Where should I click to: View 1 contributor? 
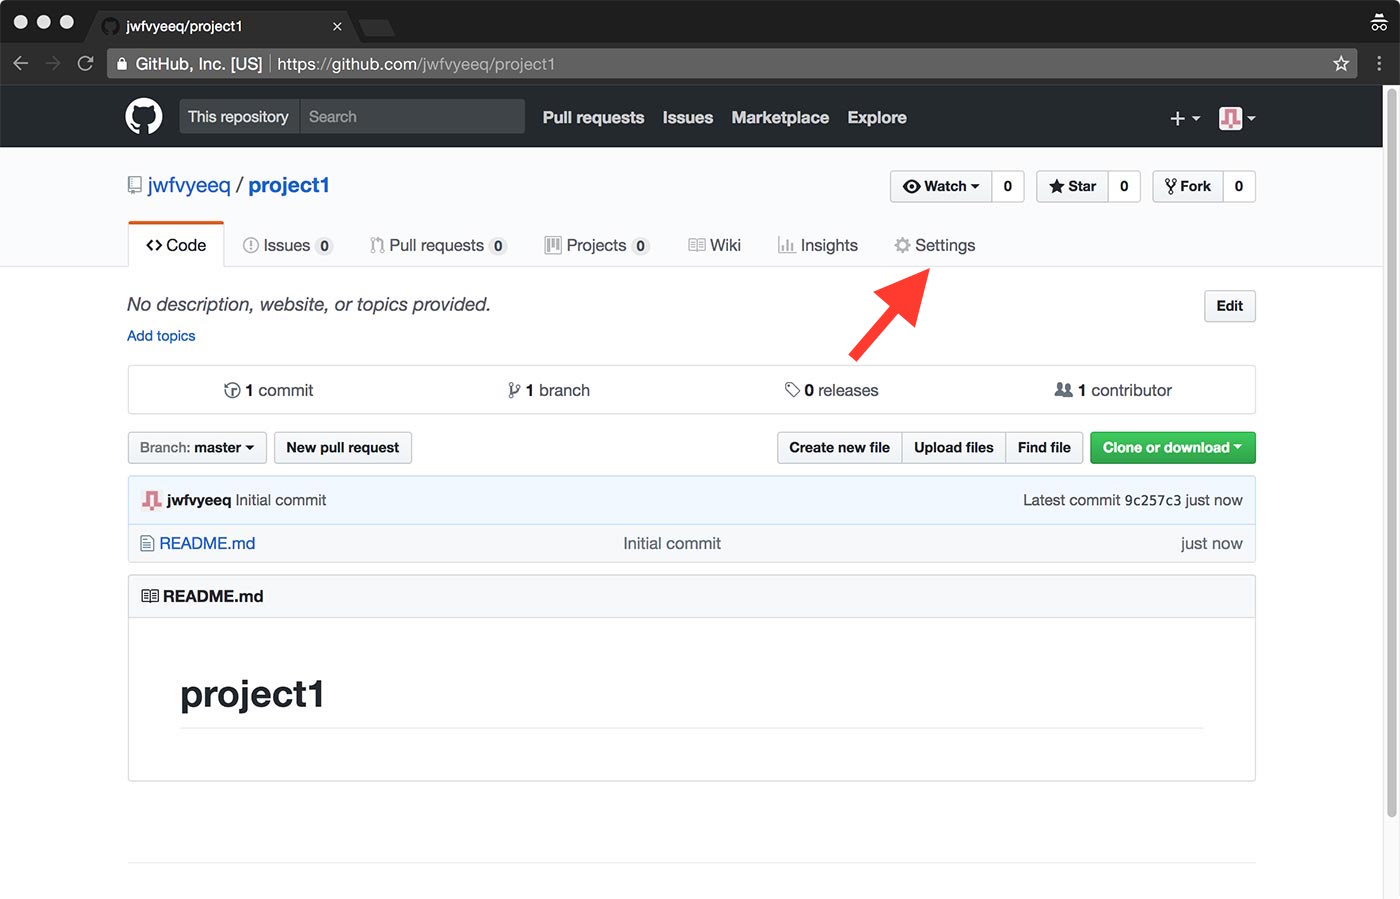pos(1113,390)
